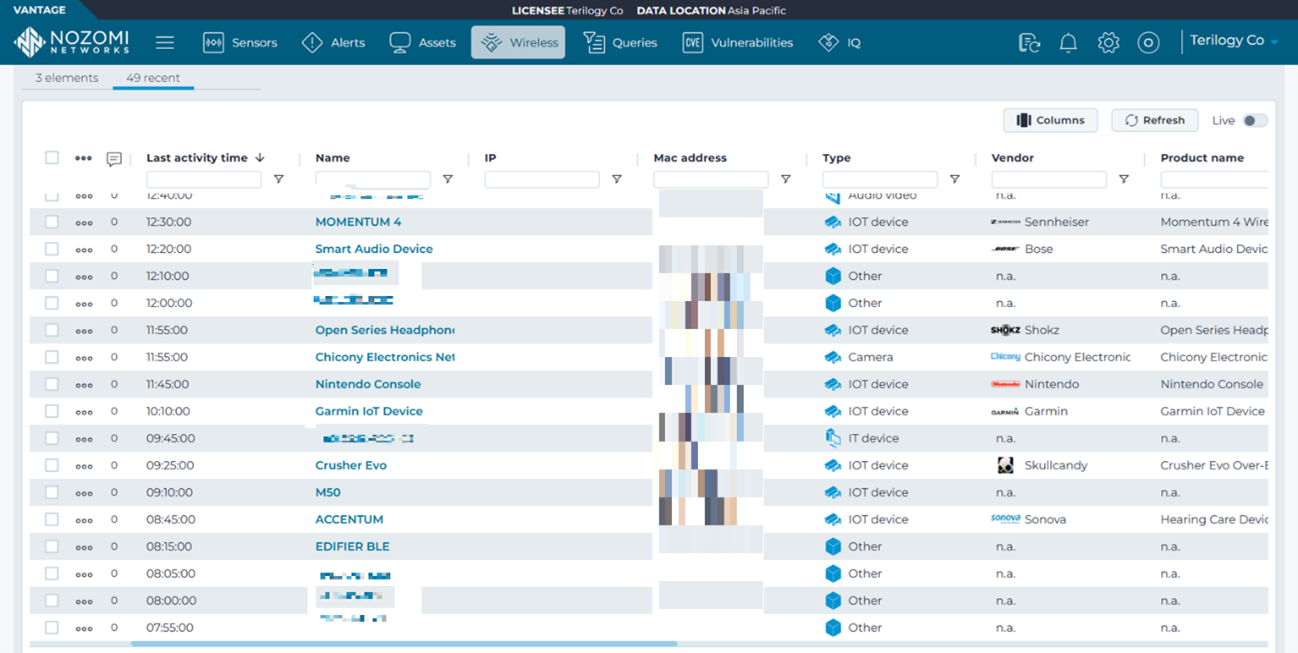This screenshot has width=1298, height=653.
Task: Click the Sonova vendor logo
Action: coord(1005,519)
